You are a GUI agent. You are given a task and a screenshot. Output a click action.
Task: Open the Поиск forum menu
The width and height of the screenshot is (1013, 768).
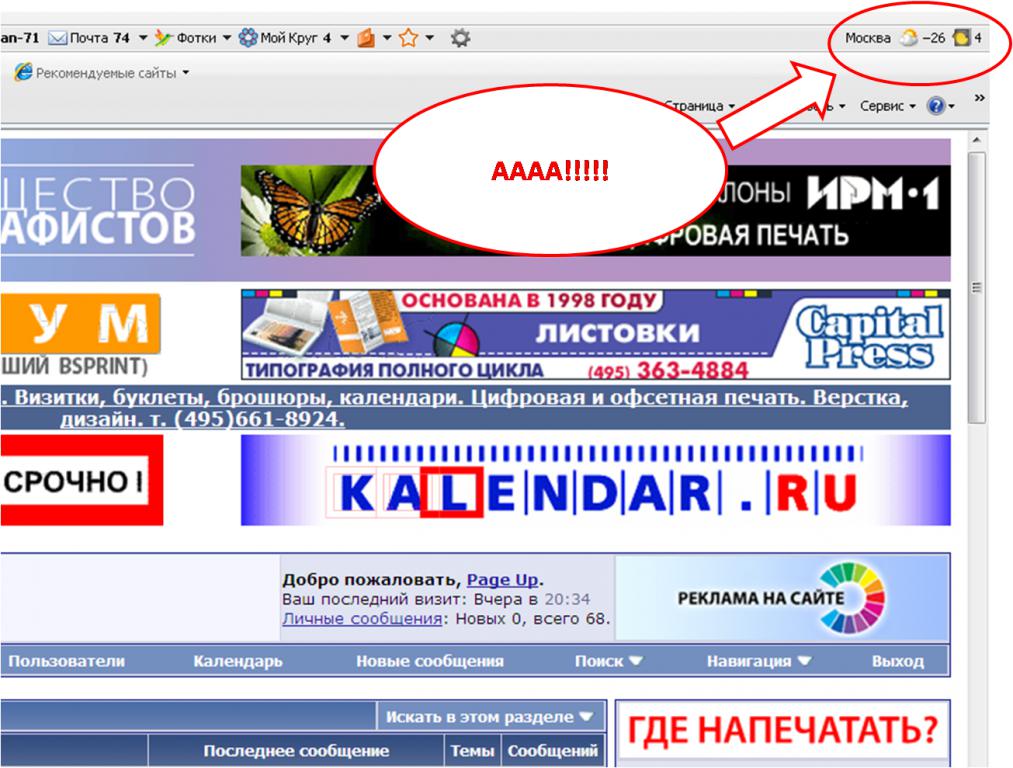click(x=608, y=661)
